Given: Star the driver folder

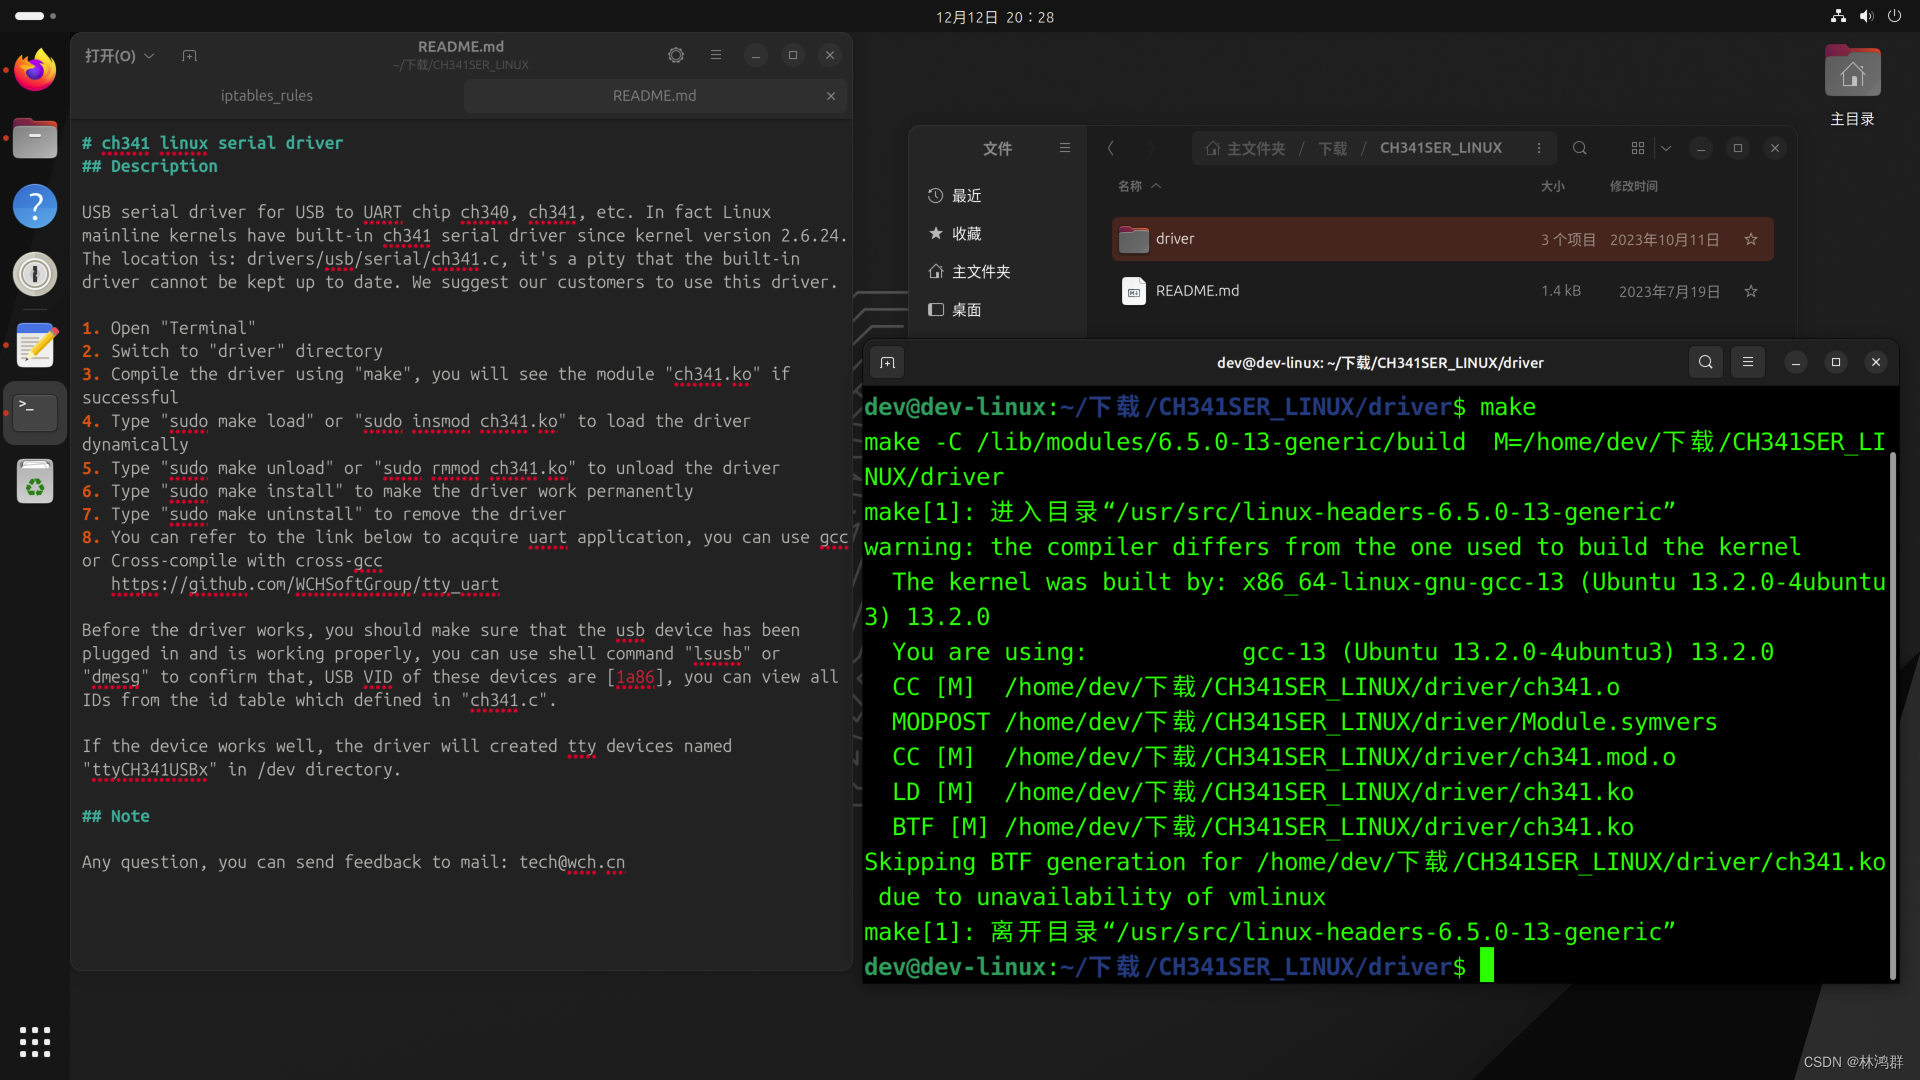Looking at the screenshot, I should 1751,239.
